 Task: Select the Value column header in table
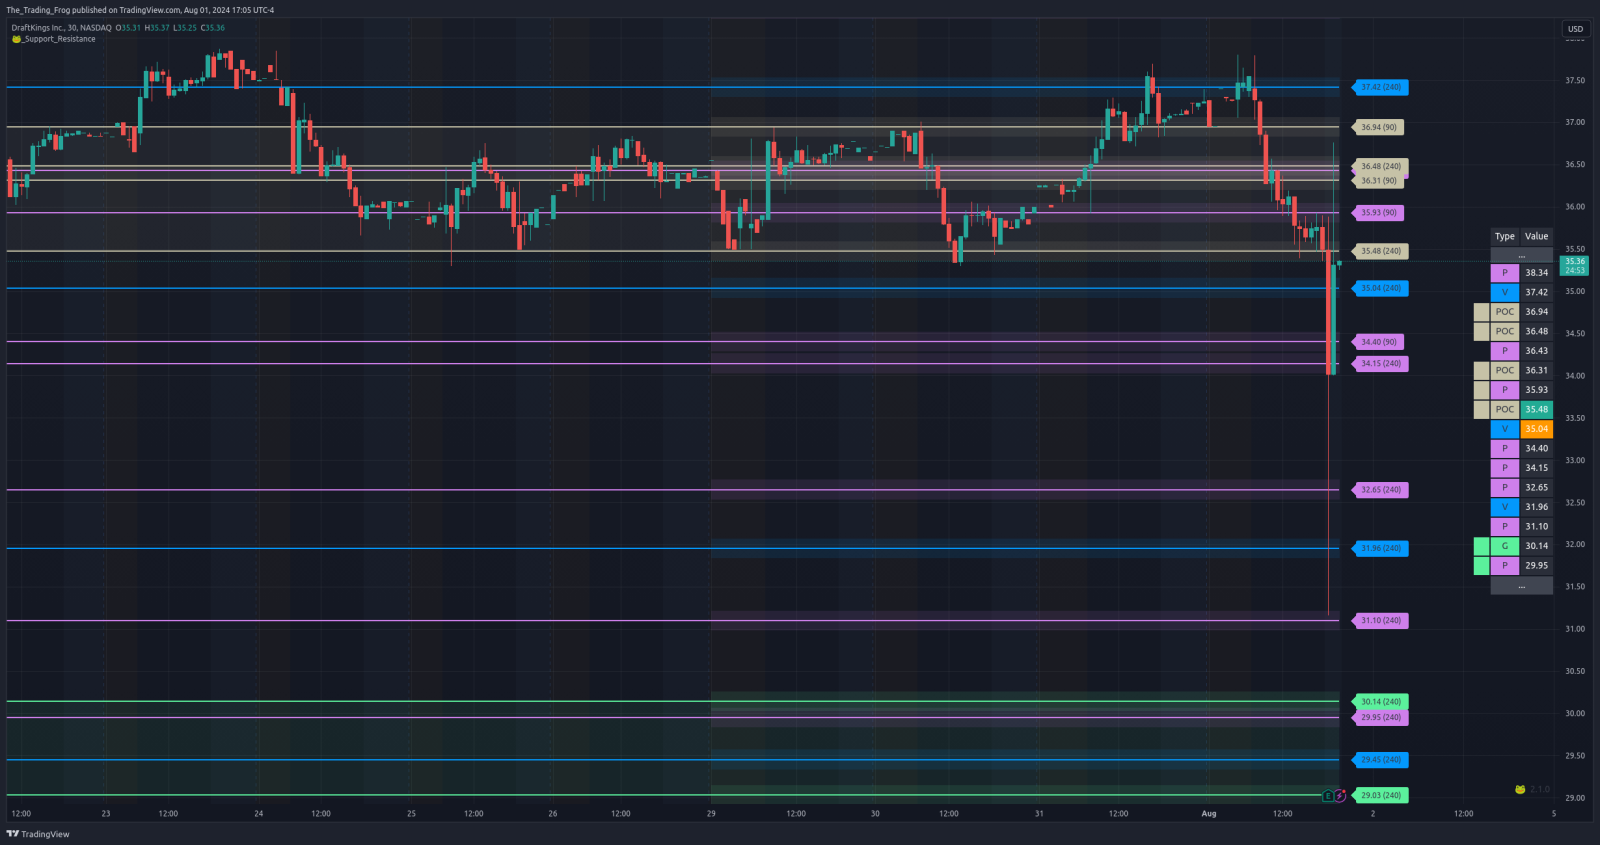1536,237
